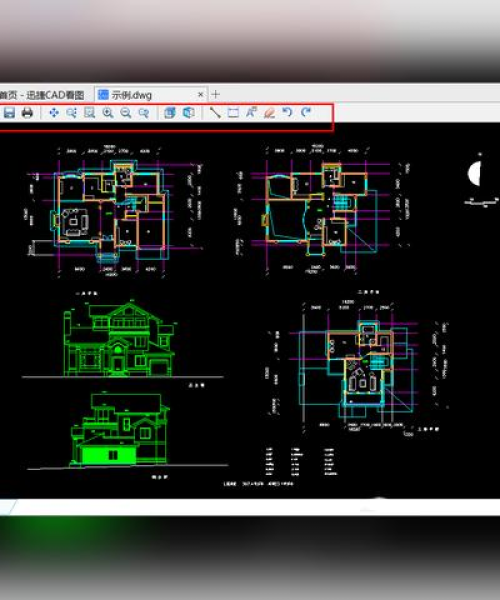Click the zoom window icon
Screen dimensions: 500x600
(72, 112)
